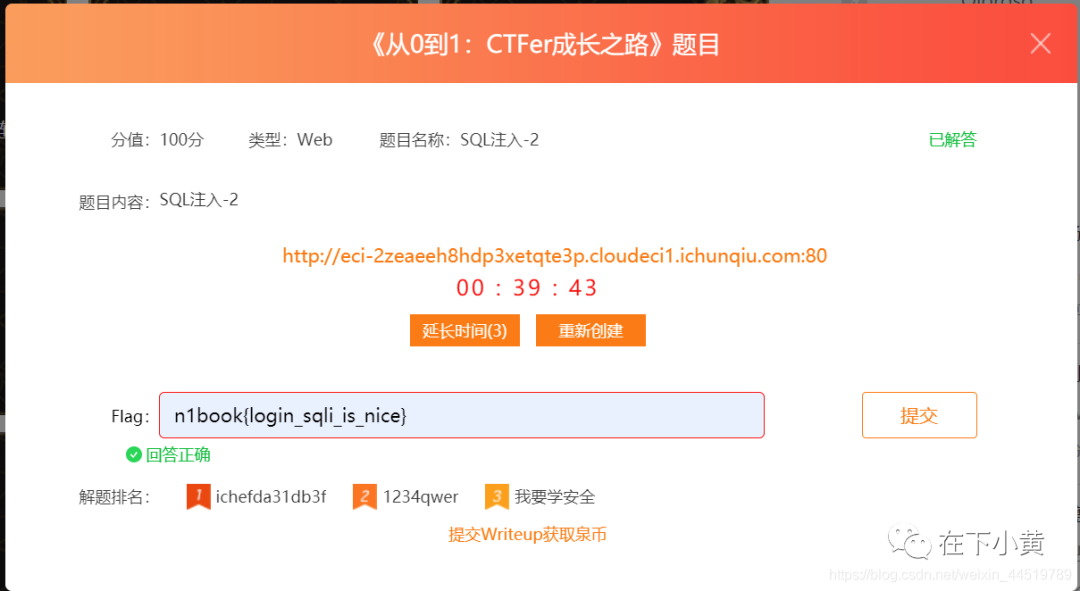The height and width of the screenshot is (591, 1080).
Task: Click the WeChat logo in the watermark
Action: (x=909, y=541)
